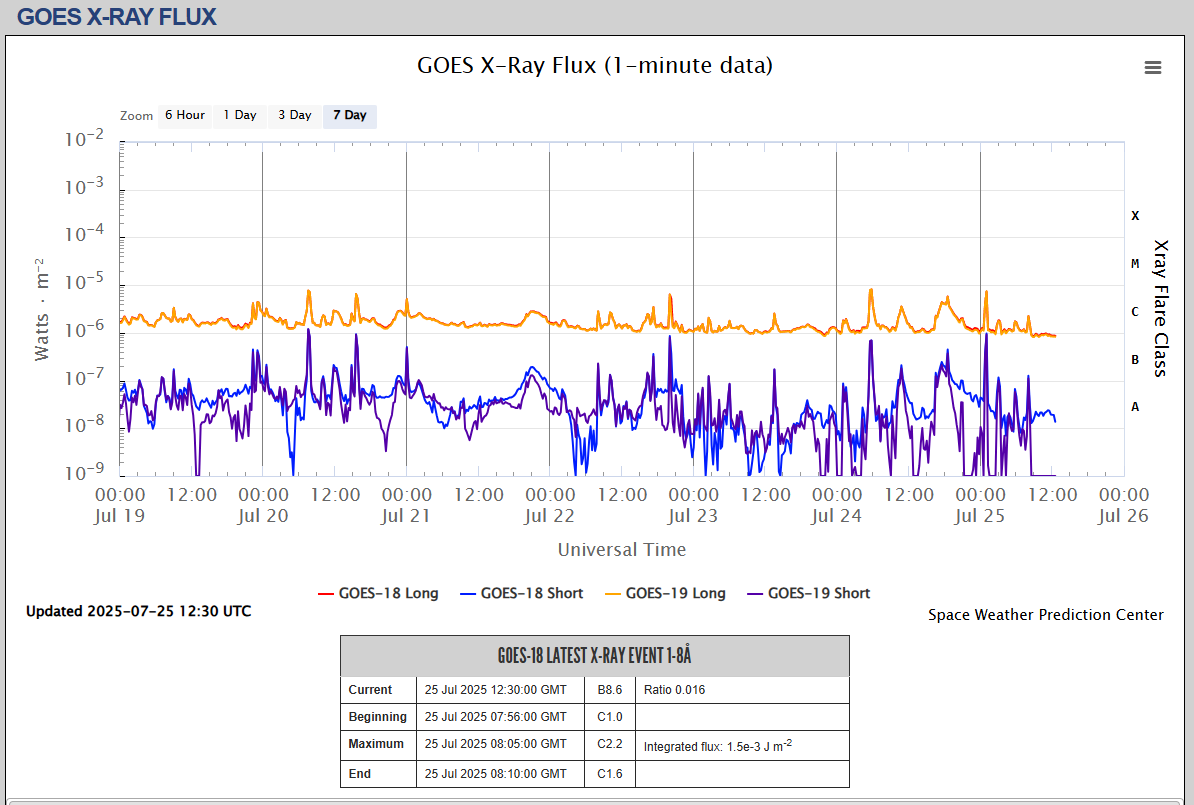Click the Beginning row label
1194x805 pixels.
pyautogui.click(x=378, y=717)
